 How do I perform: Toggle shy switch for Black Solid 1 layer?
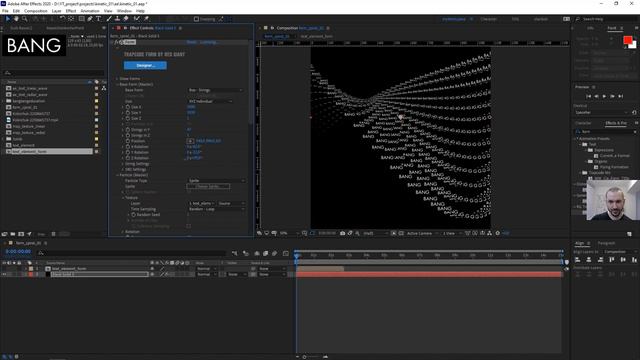152,275
